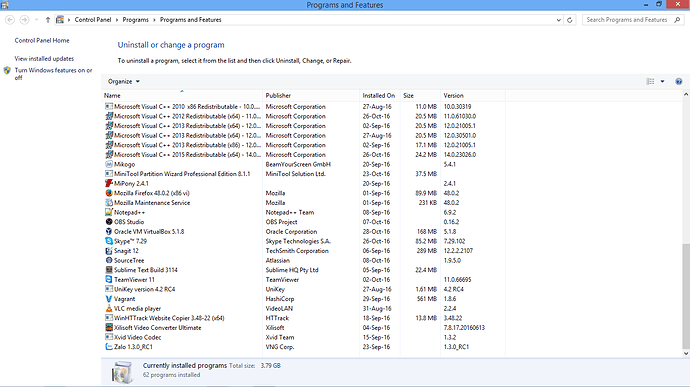Expand the address bar history dropdown

(558, 20)
